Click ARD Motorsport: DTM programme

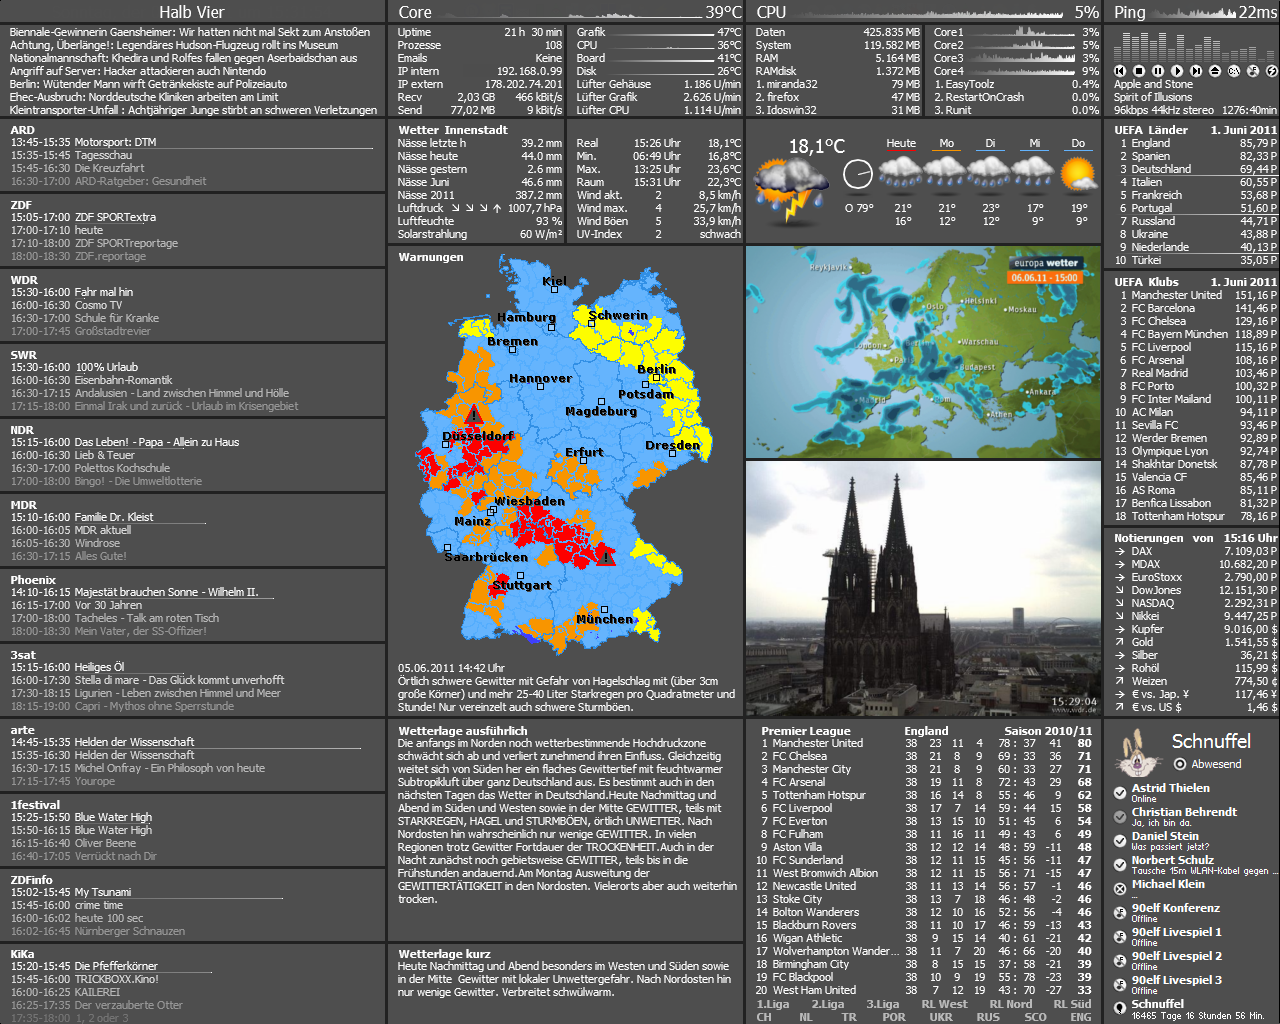click(x=84, y=142)
